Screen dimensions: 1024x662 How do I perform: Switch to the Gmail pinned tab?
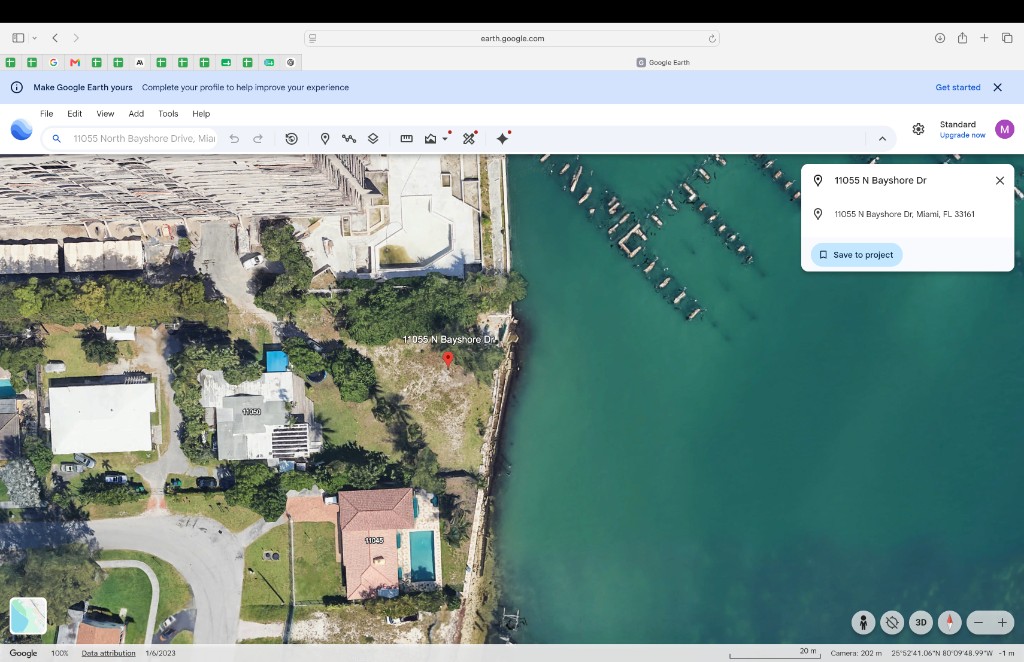coord(75,63)
